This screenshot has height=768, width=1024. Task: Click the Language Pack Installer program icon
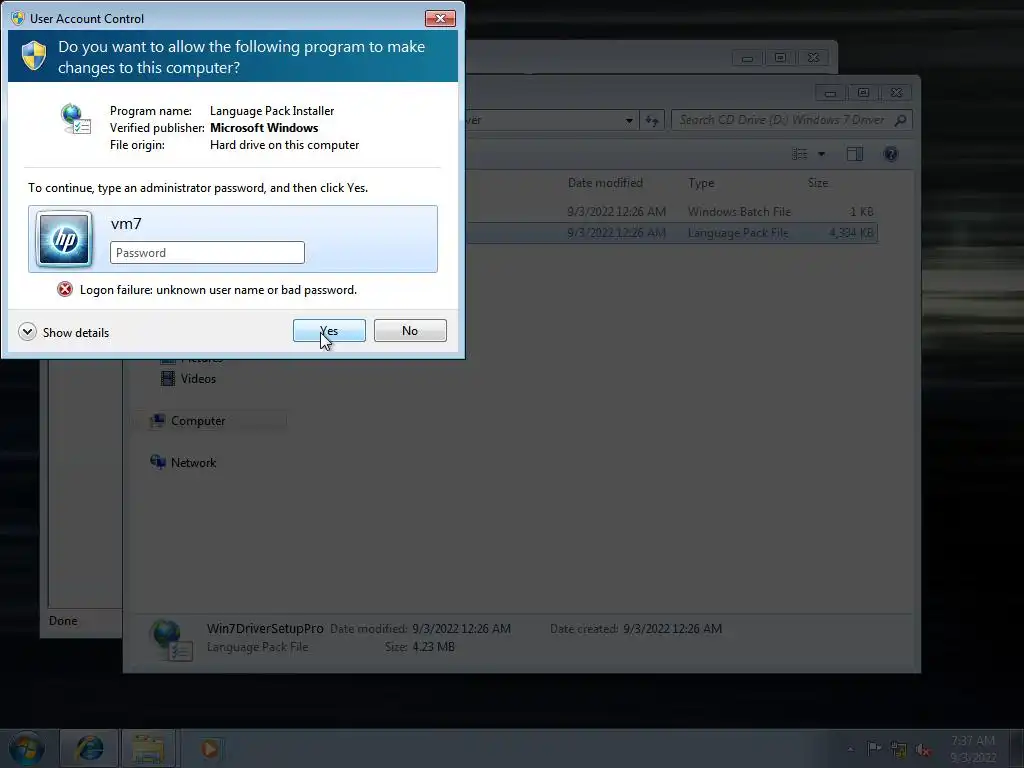(x=76, y=119)
